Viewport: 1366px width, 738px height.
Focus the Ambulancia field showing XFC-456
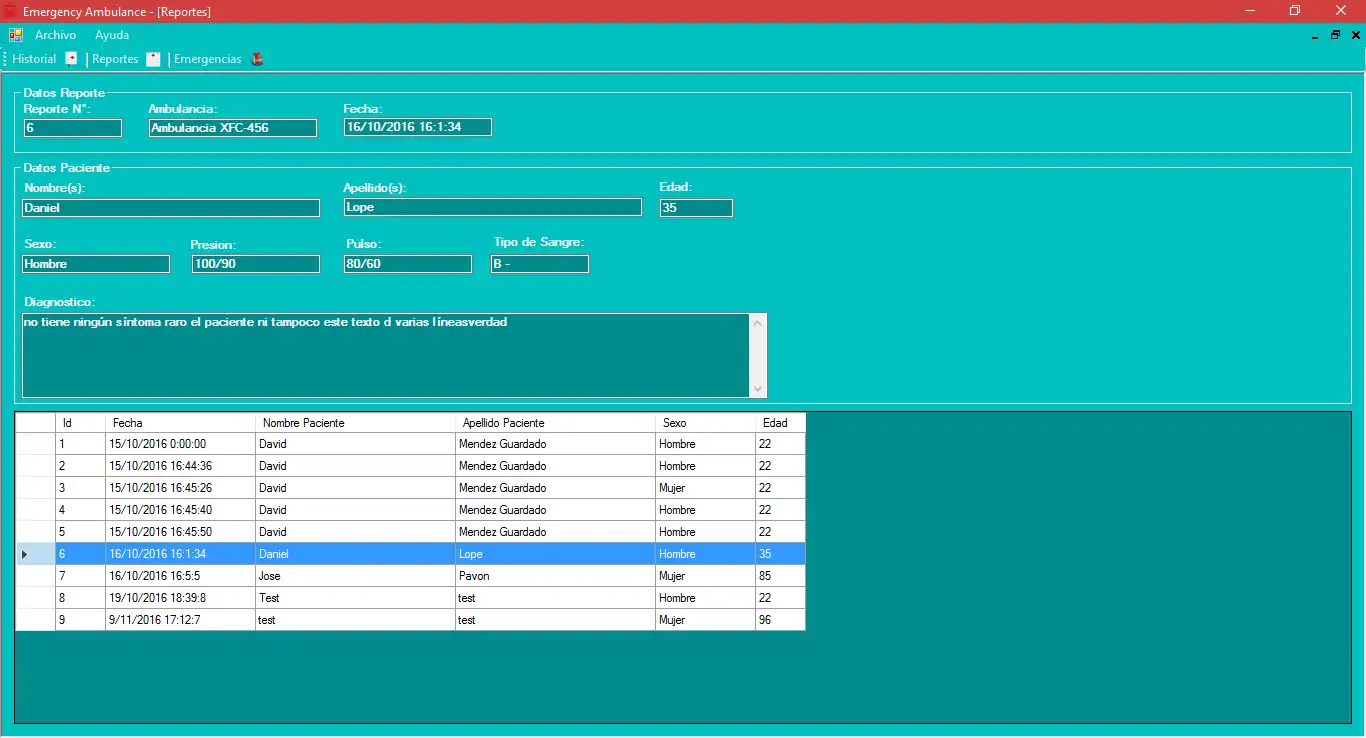pyautogui.click(x=232, y=128)
